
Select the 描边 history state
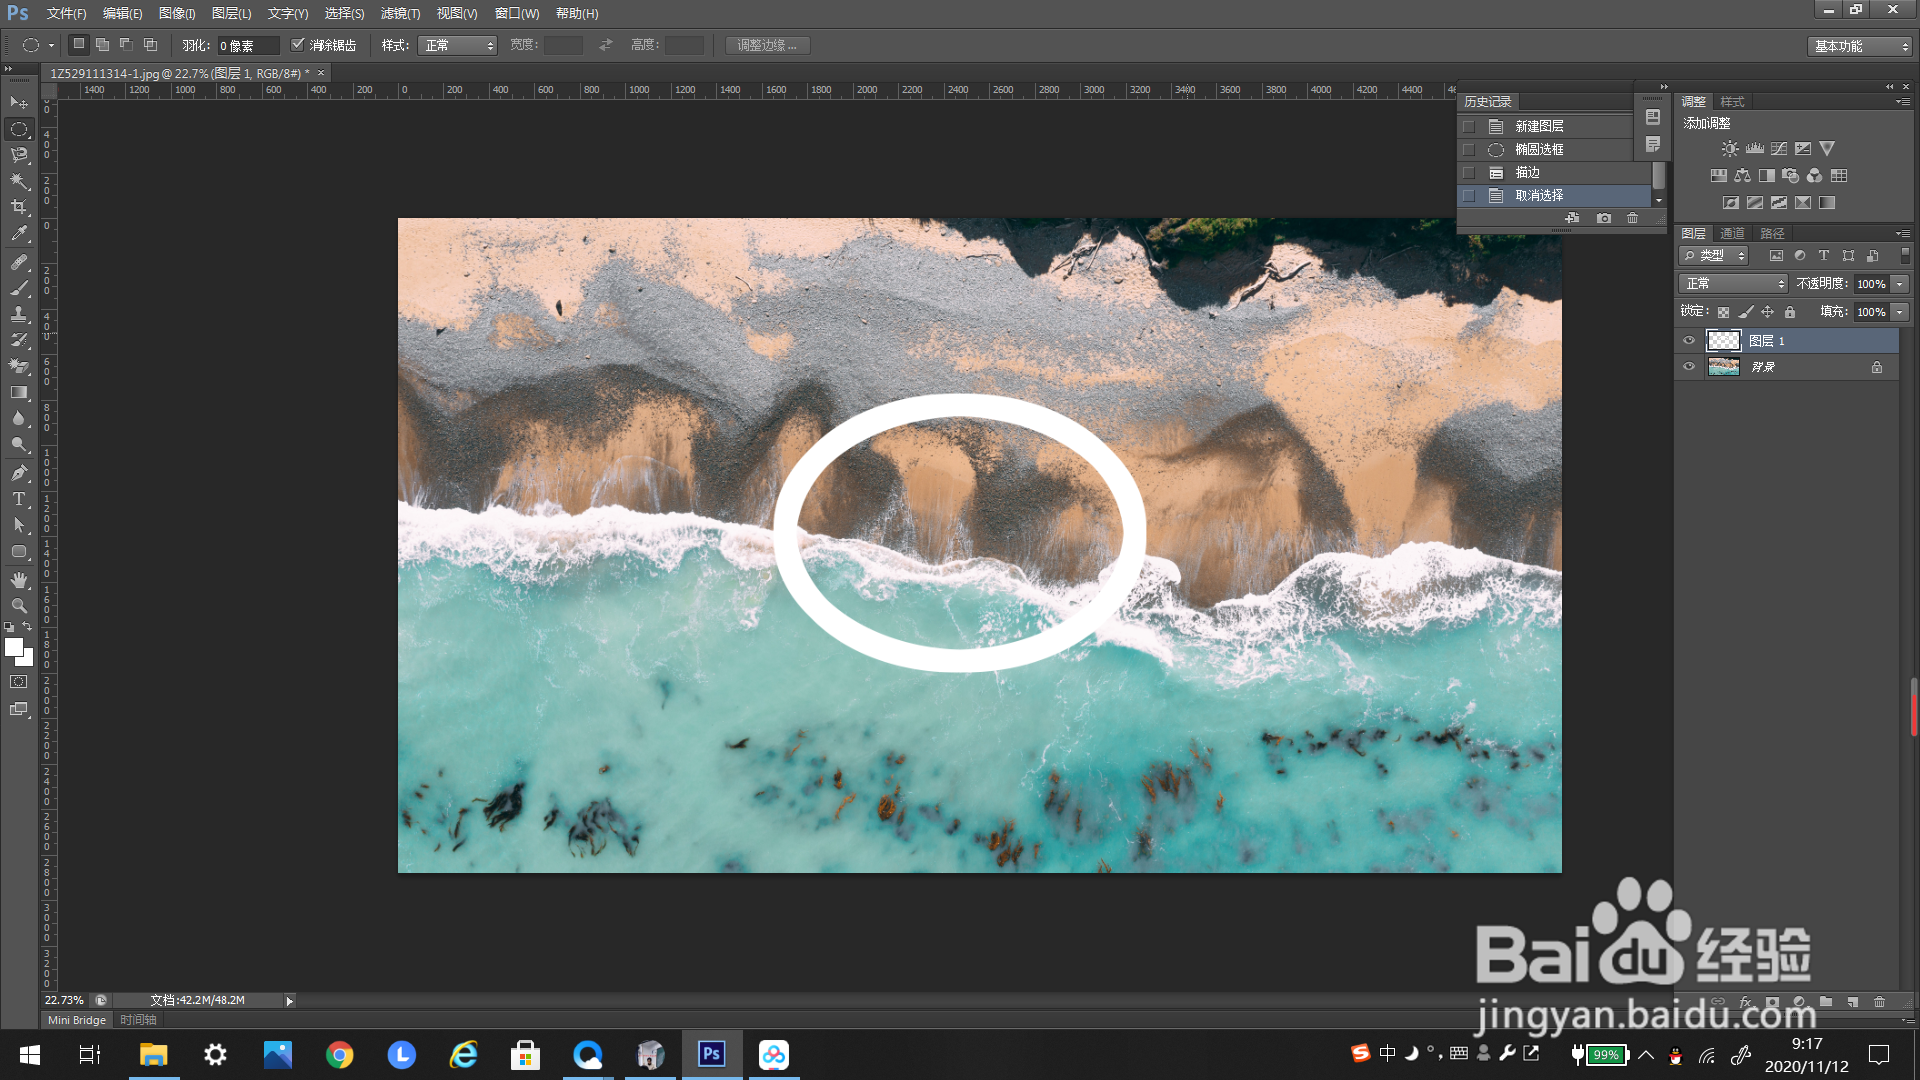1527,173
